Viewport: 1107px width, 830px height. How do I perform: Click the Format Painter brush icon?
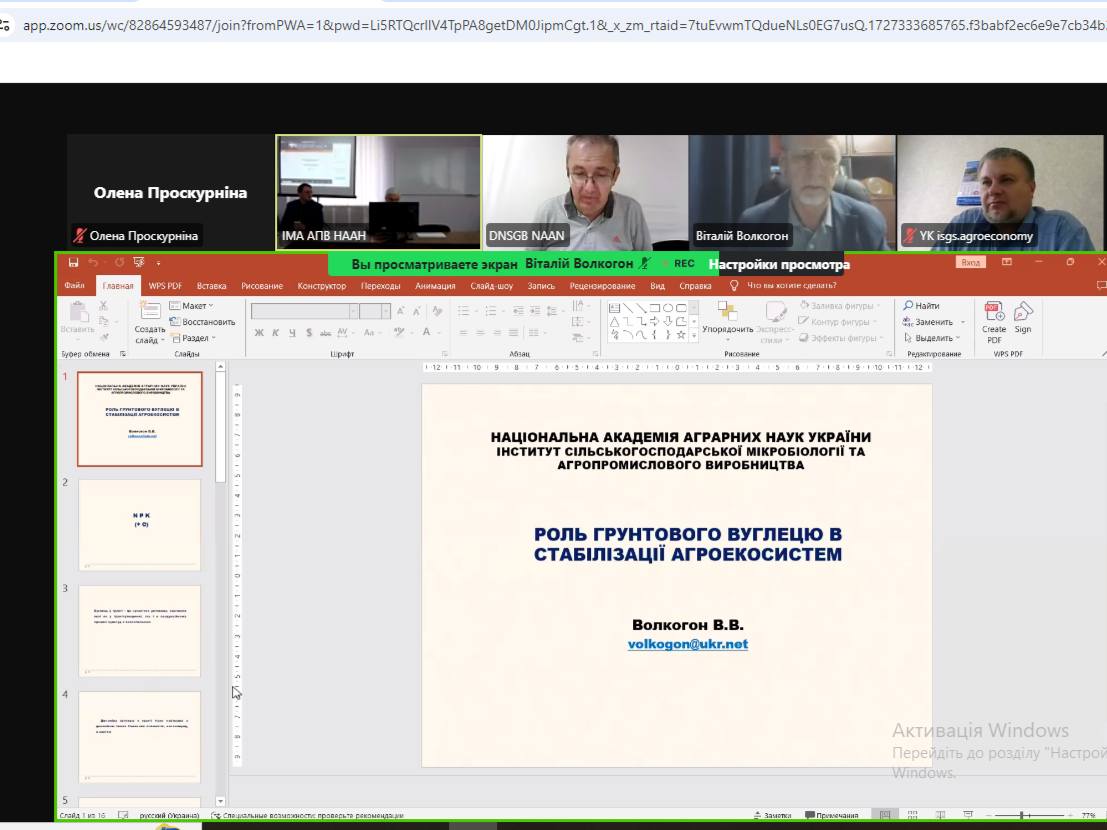click(x=104, y=337)
